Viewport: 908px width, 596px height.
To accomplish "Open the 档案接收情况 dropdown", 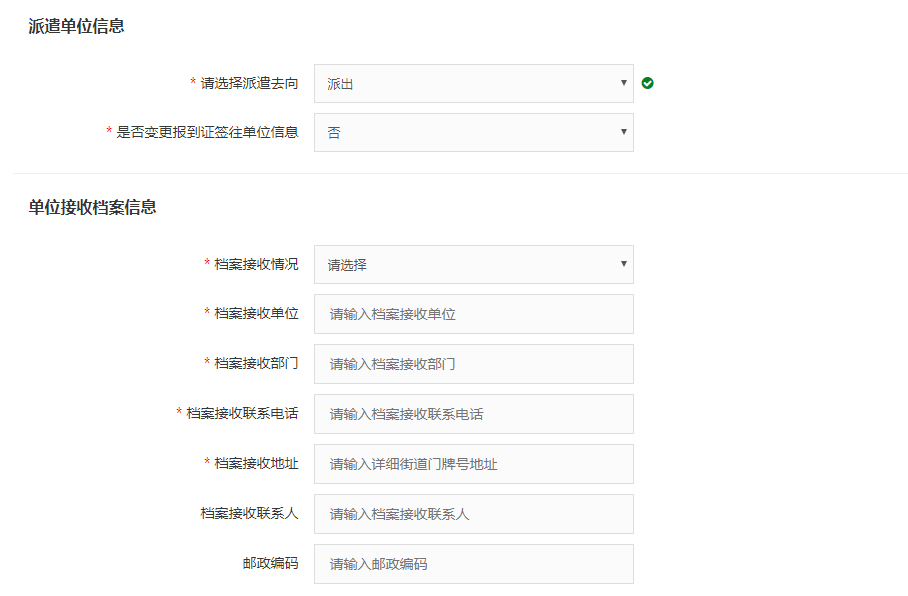I will [x=473, y=265].
